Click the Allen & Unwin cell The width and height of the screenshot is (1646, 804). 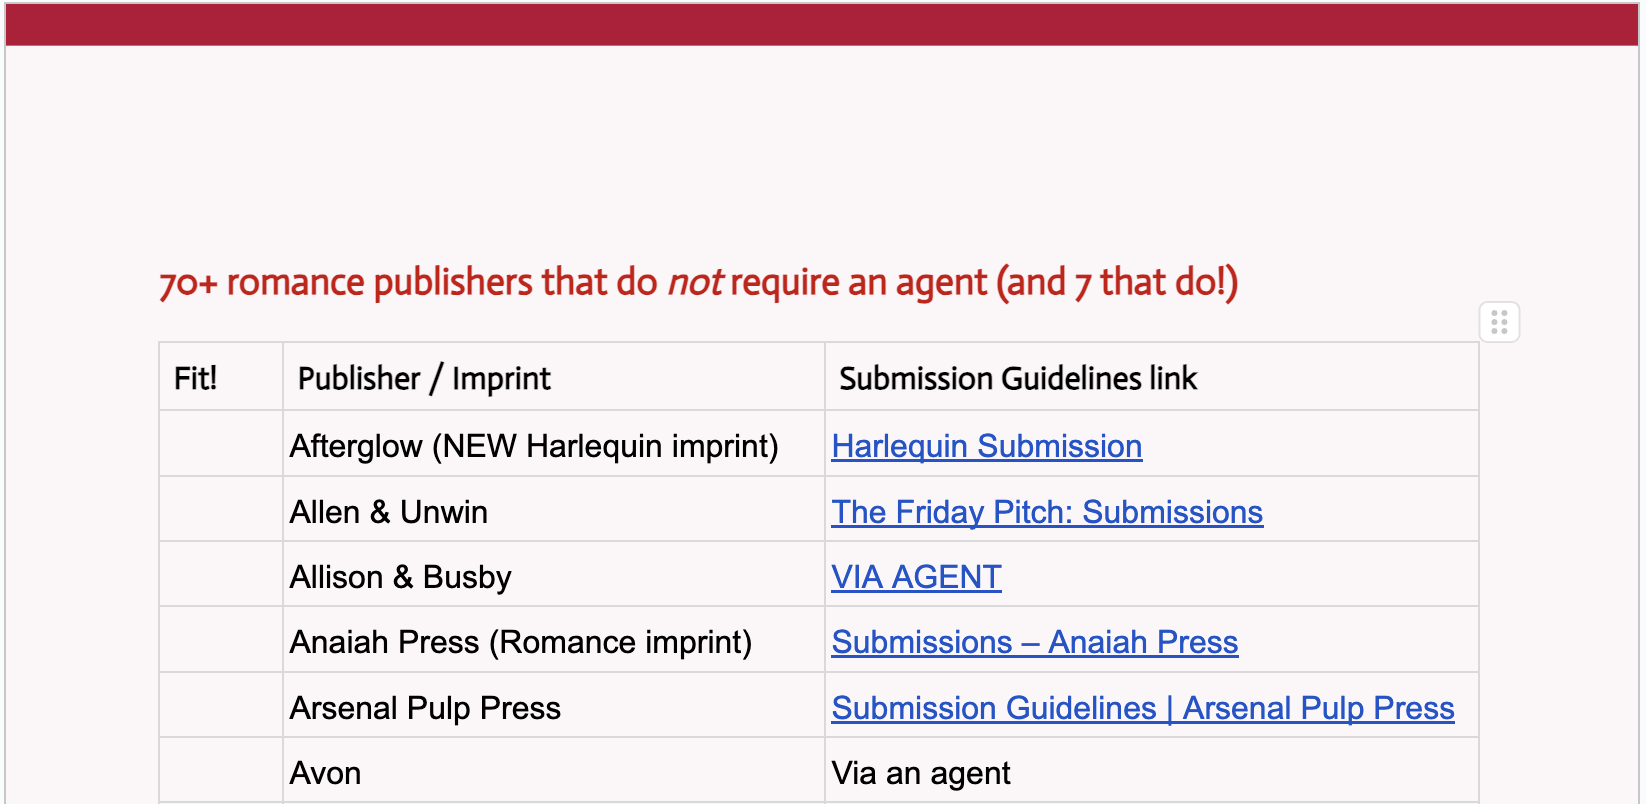[x=554, y=510]
